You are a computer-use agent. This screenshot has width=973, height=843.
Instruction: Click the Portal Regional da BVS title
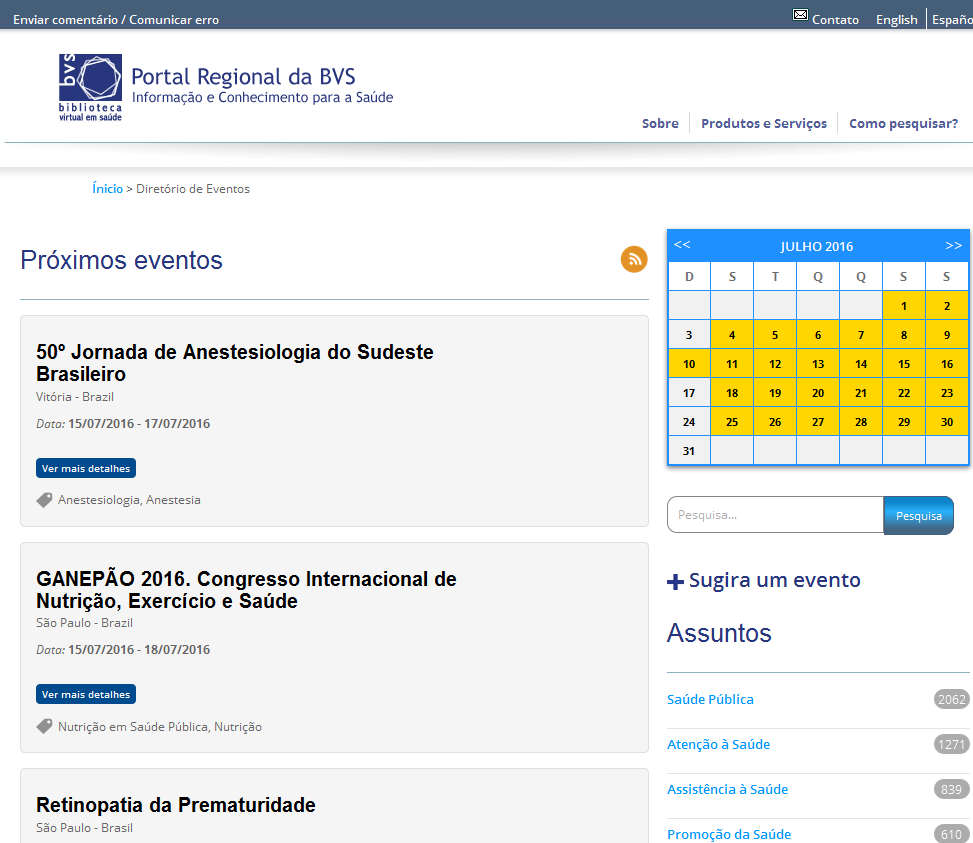point(243,77)
